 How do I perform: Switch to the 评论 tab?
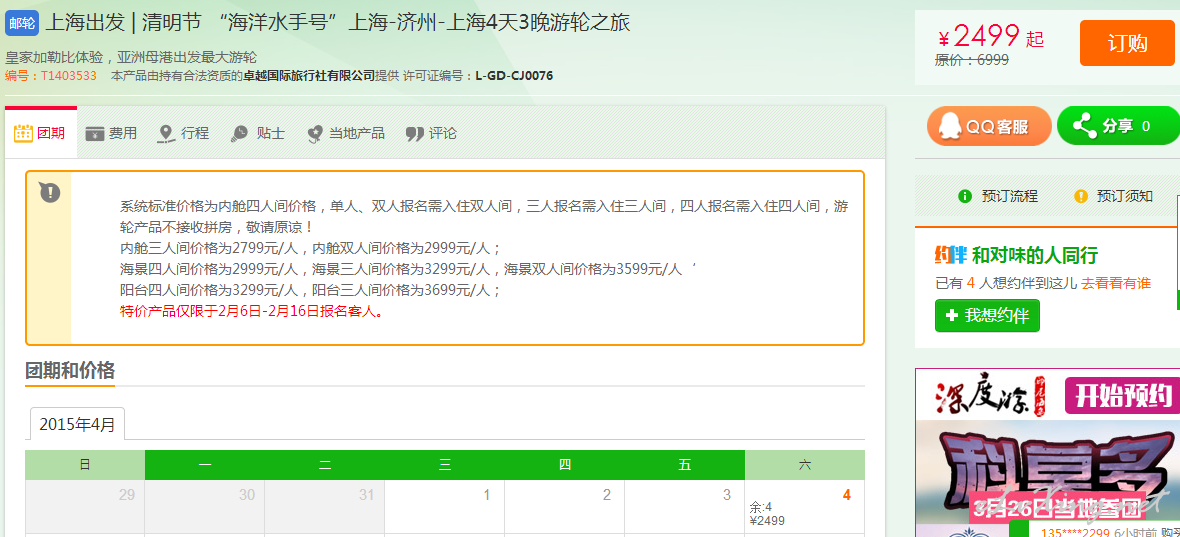[431, 133]
